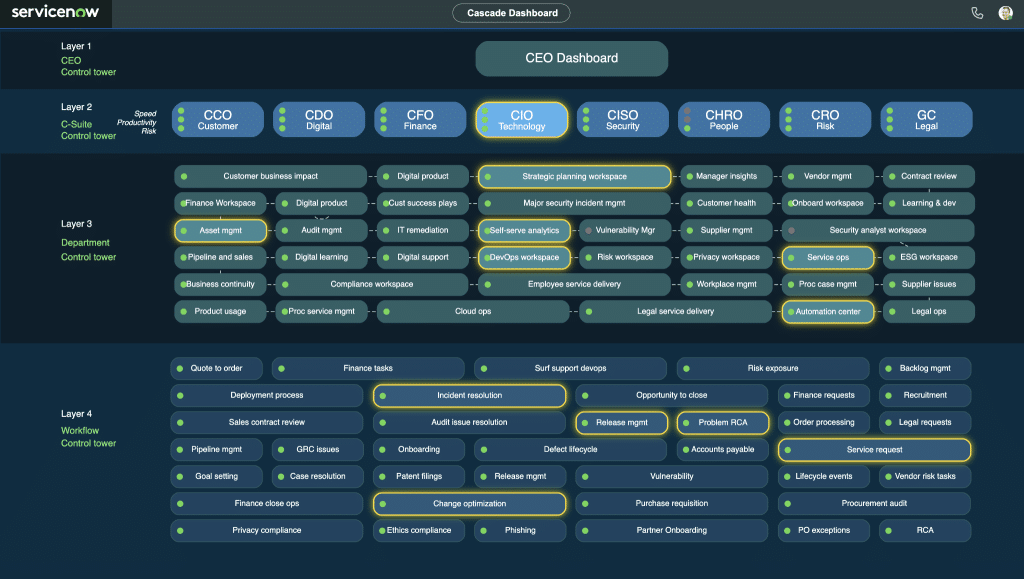Open Opportunity to close workflow
This screenshot has width=1024, height=579.
pyautogui.click(x=671, y=396)
